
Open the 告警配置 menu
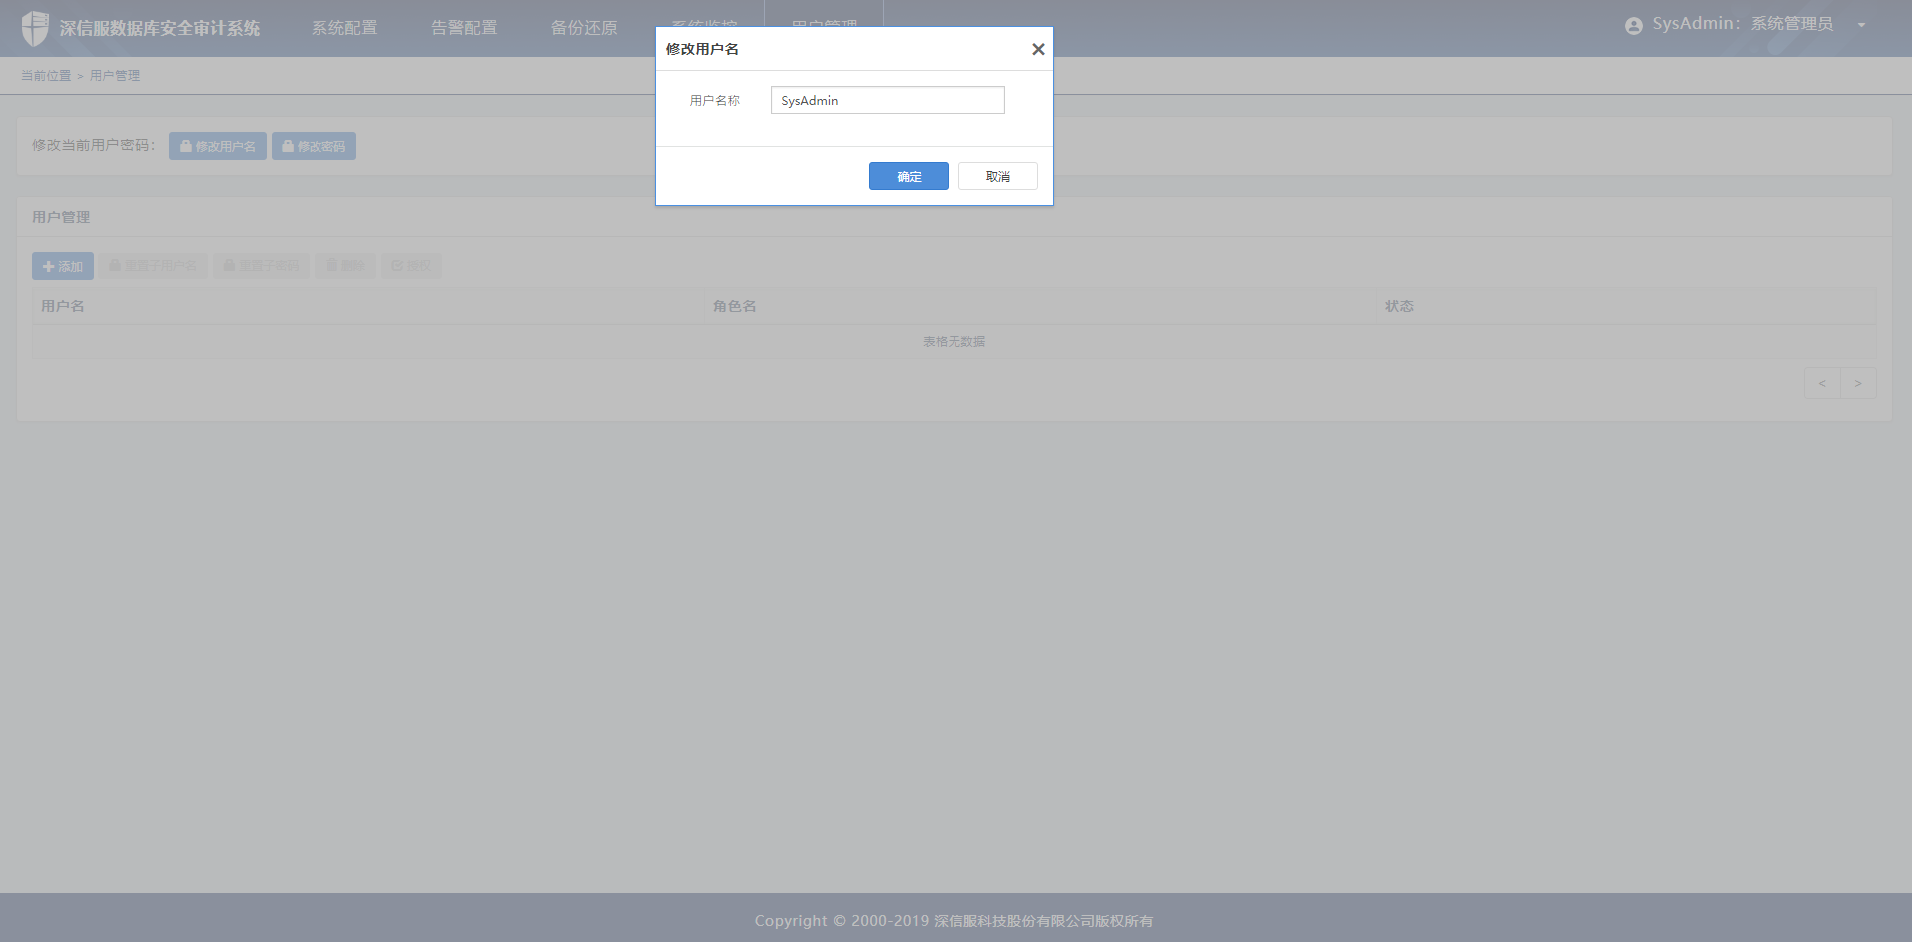(464, 28)
